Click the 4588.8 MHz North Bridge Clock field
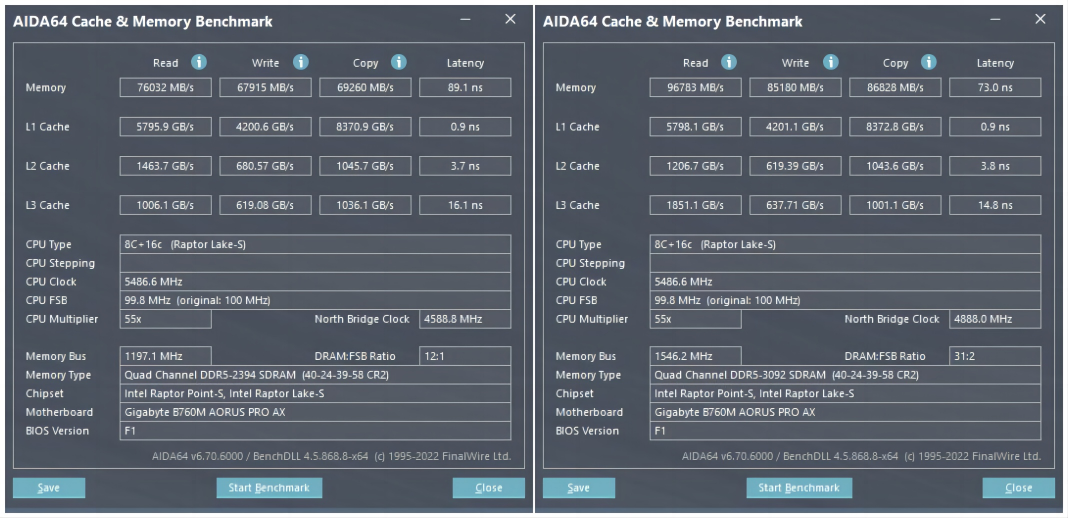This screenshot has width=1068, height=518. pyautogui.click(x=465, y=319)
